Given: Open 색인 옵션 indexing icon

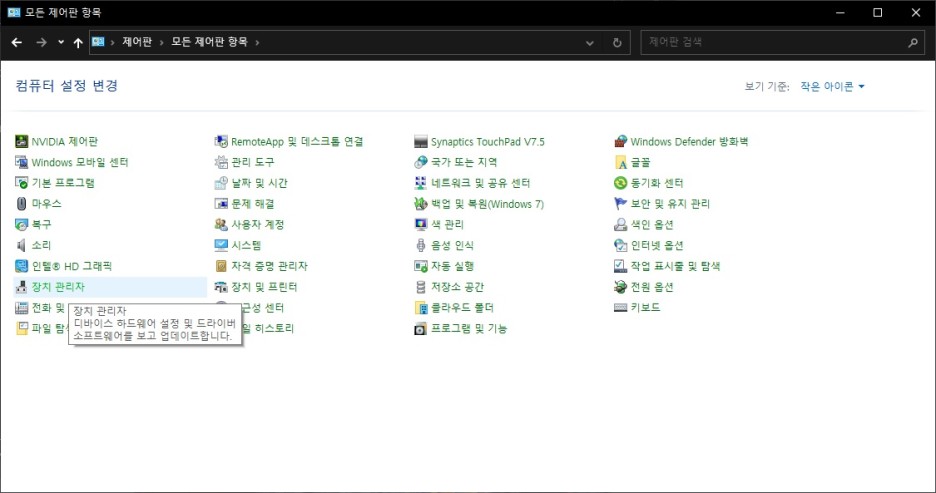Looking at the screenshot, I should coord(620,224).
